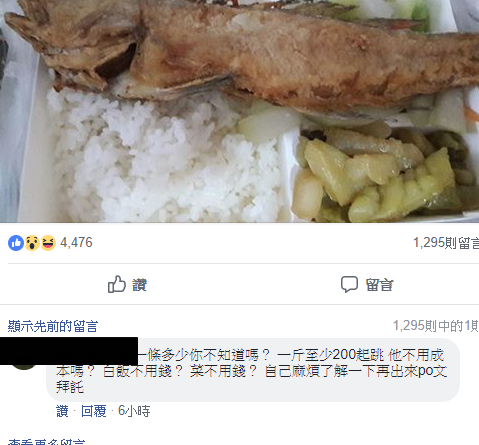Image resolution: width=479 pixels, height=445 pixels.
Task: Like the comment via 讚 link
Action: [62, 411]
